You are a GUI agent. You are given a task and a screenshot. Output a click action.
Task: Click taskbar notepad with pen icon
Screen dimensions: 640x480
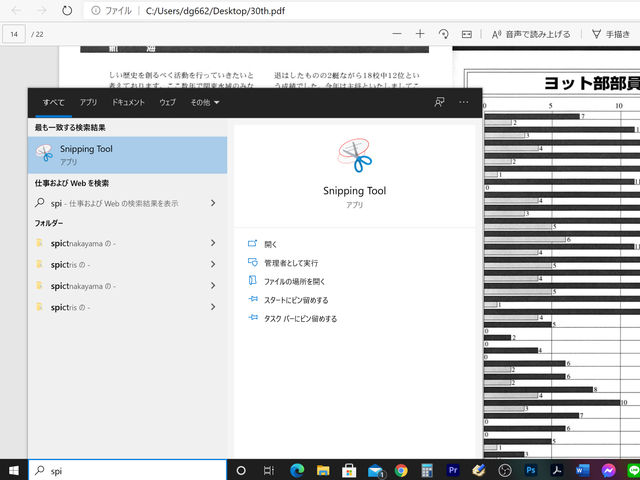479,470
